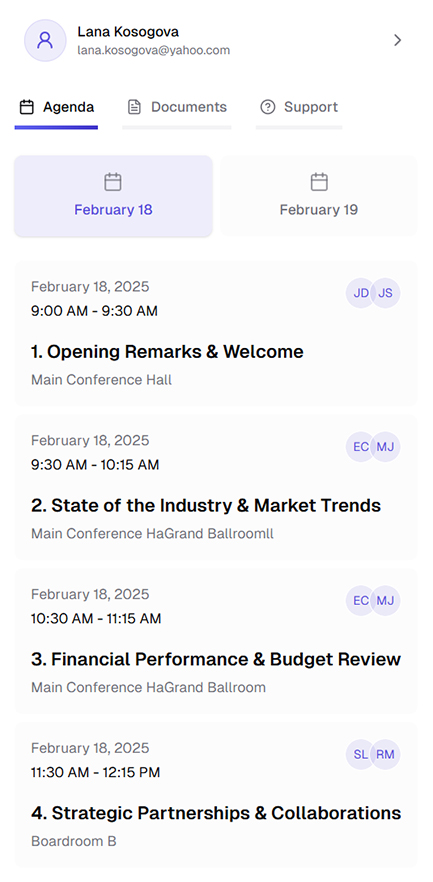Click MJ avatar on Financial Performance session
Image resolution: width=433 pixels, height=882 pixels.
386,601
